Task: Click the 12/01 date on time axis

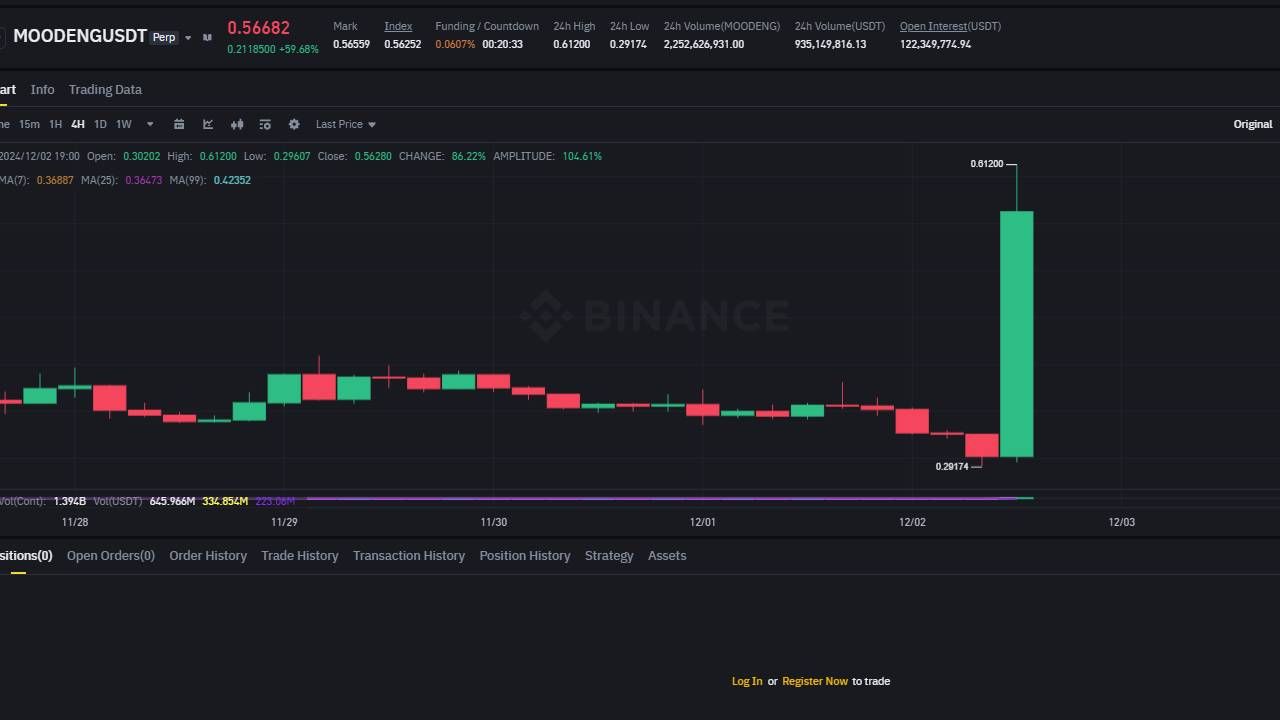Action: (x=703, y=522)
